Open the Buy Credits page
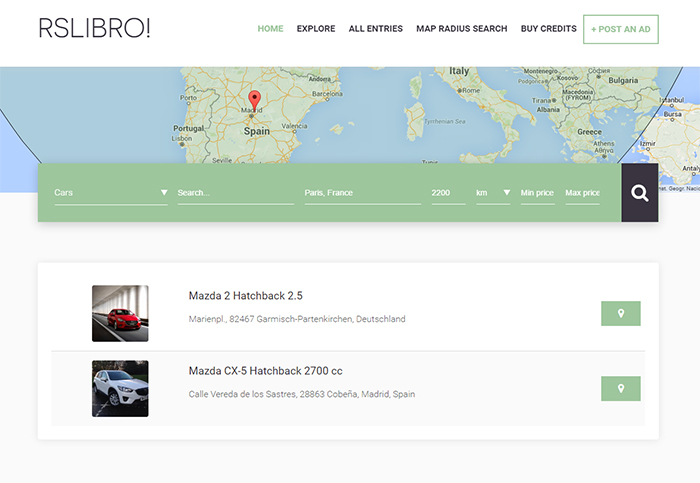This screenshot has width=700, height=483. pyautogui.click(x=549, y=29)
